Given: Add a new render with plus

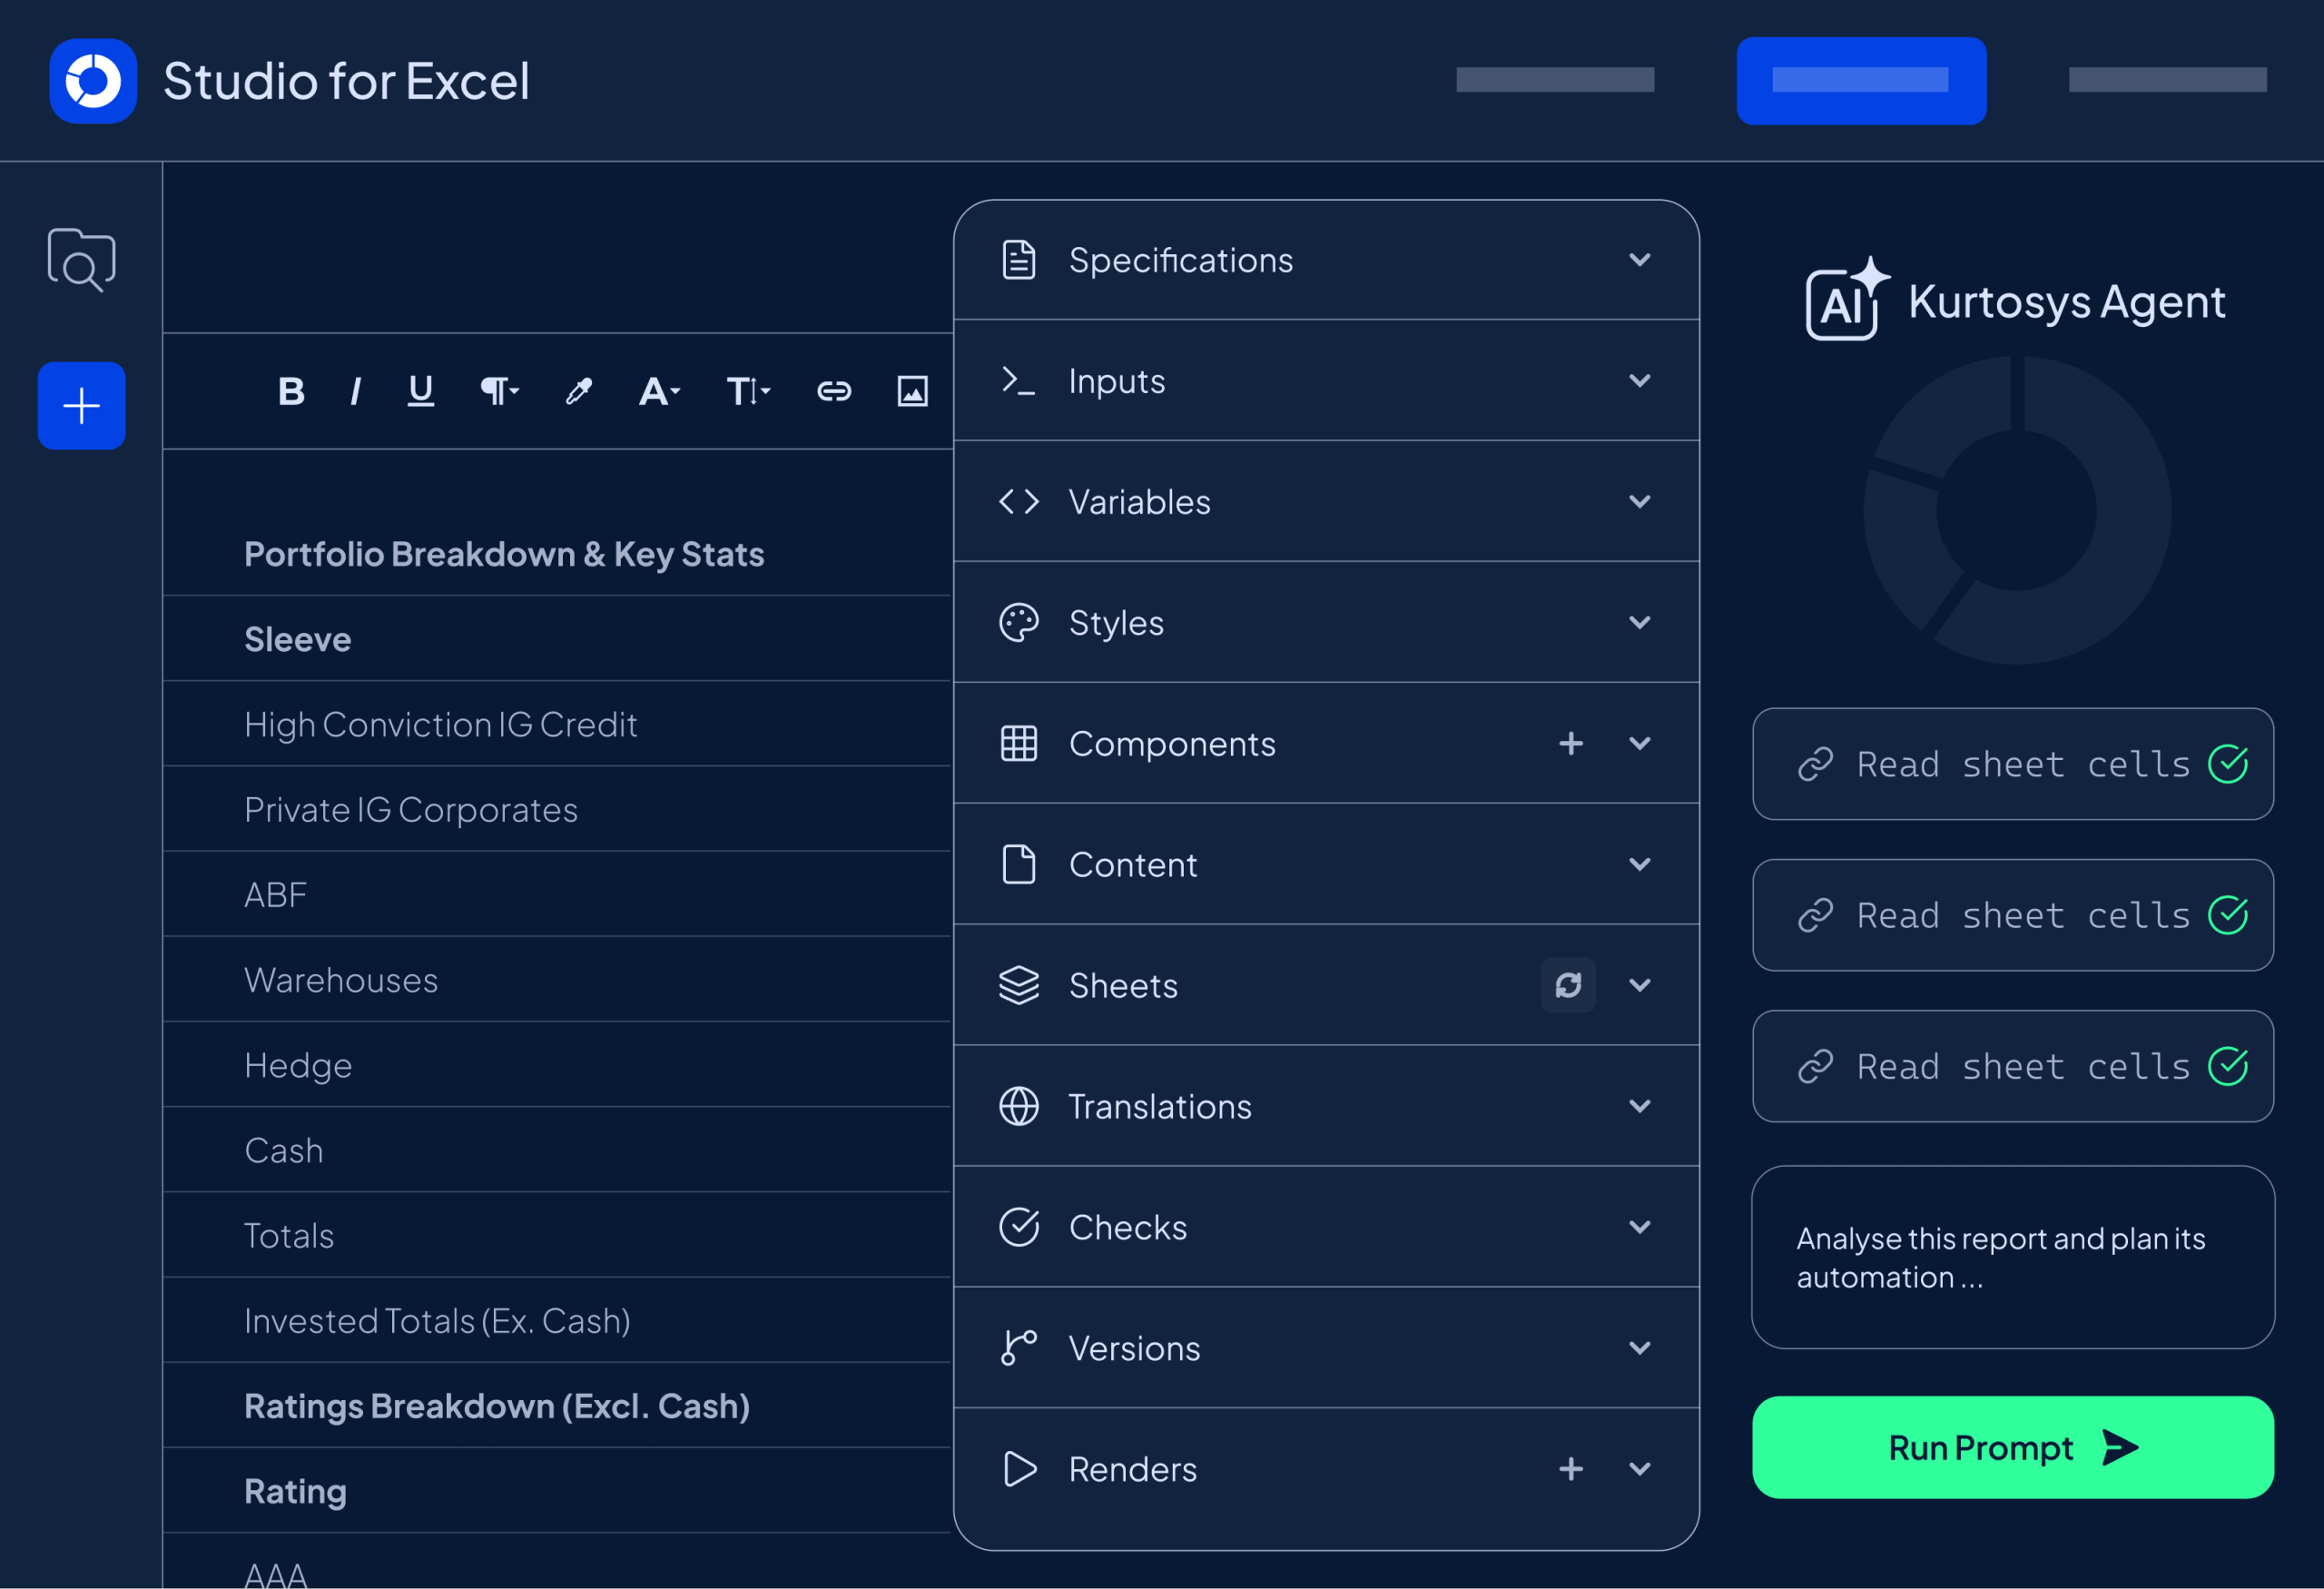Looking at the screenshot, I should coord(1571,1470).
